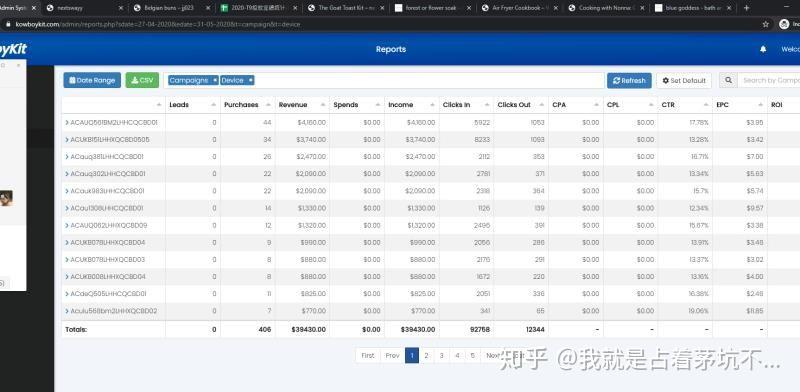The height and width of the screenshot is (392, 800).
Task: Expand the campaign row with 12 purchases
Action: click(x=67, y=225)
